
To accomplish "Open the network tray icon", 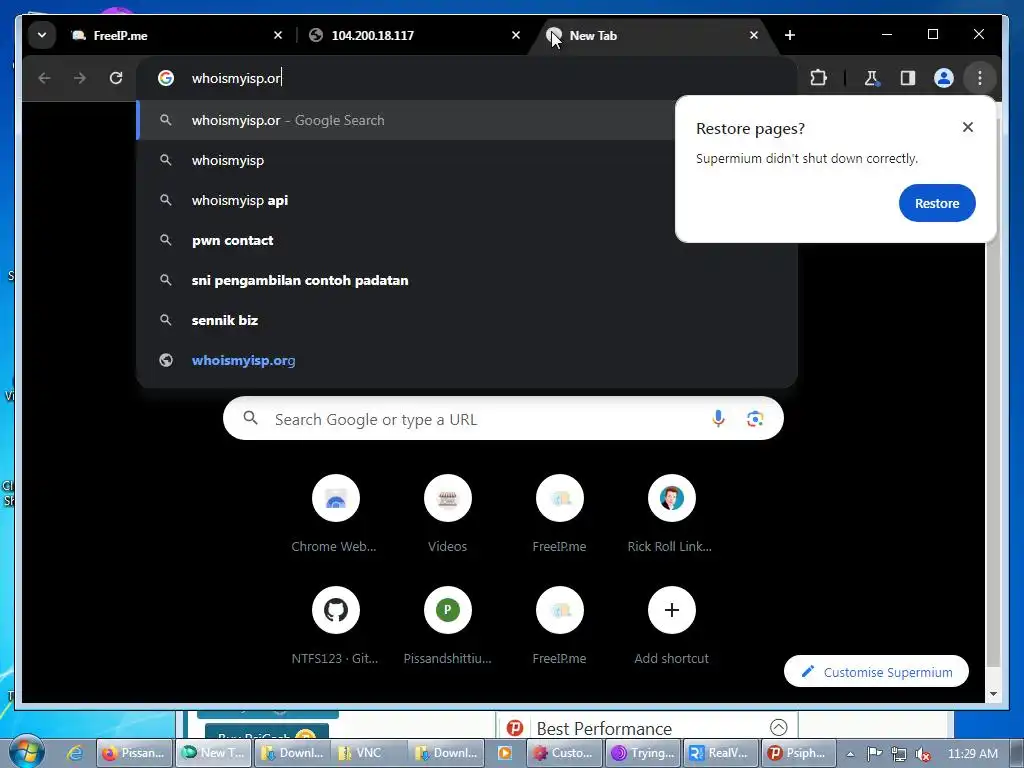I will click(899, 754).
